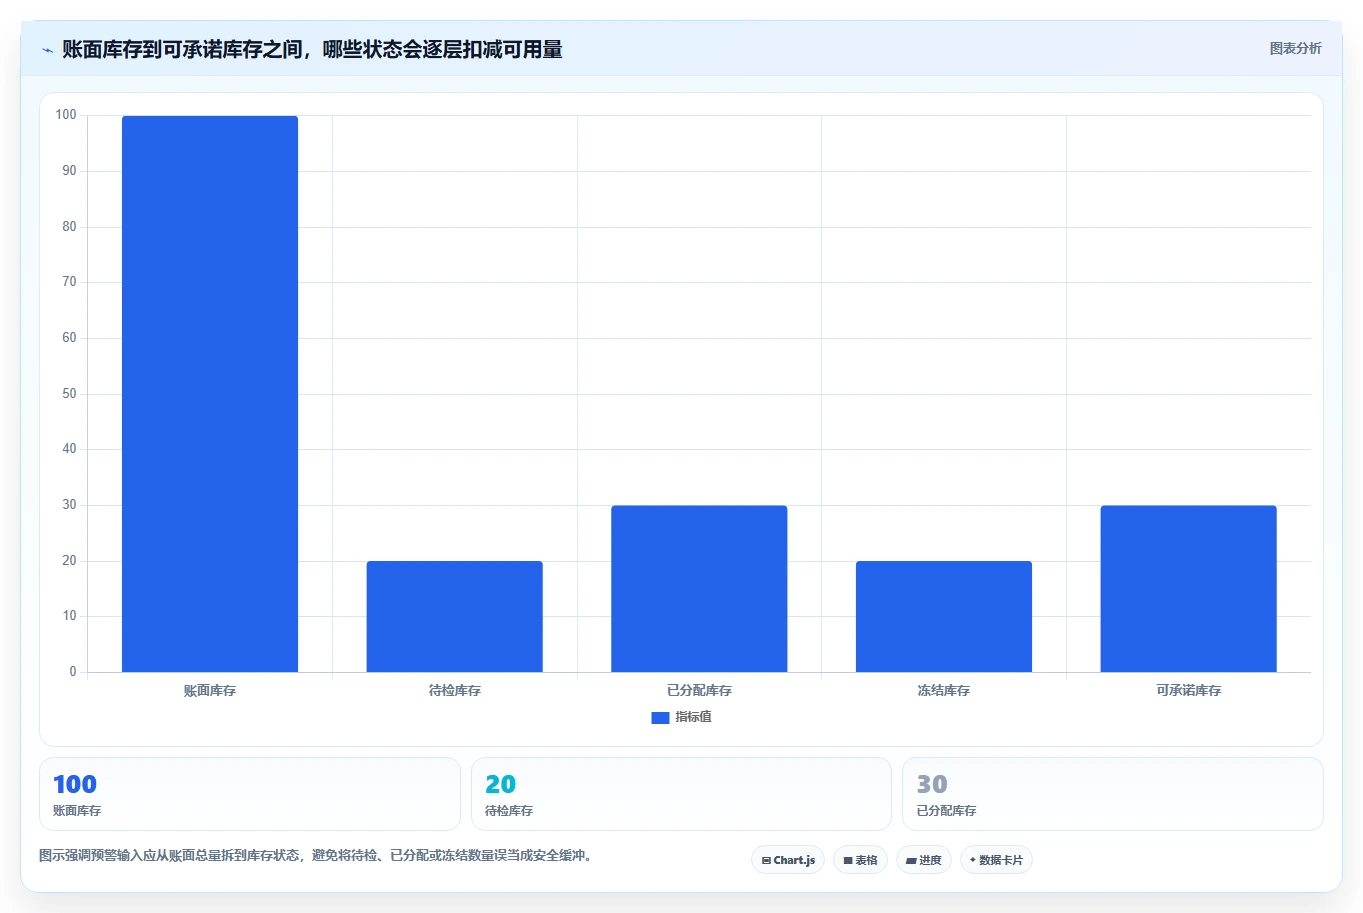Toggle the 指标值 legend entry
Image resolution: width=1363 pixels, height=913 pixels.
pos(681,717)
